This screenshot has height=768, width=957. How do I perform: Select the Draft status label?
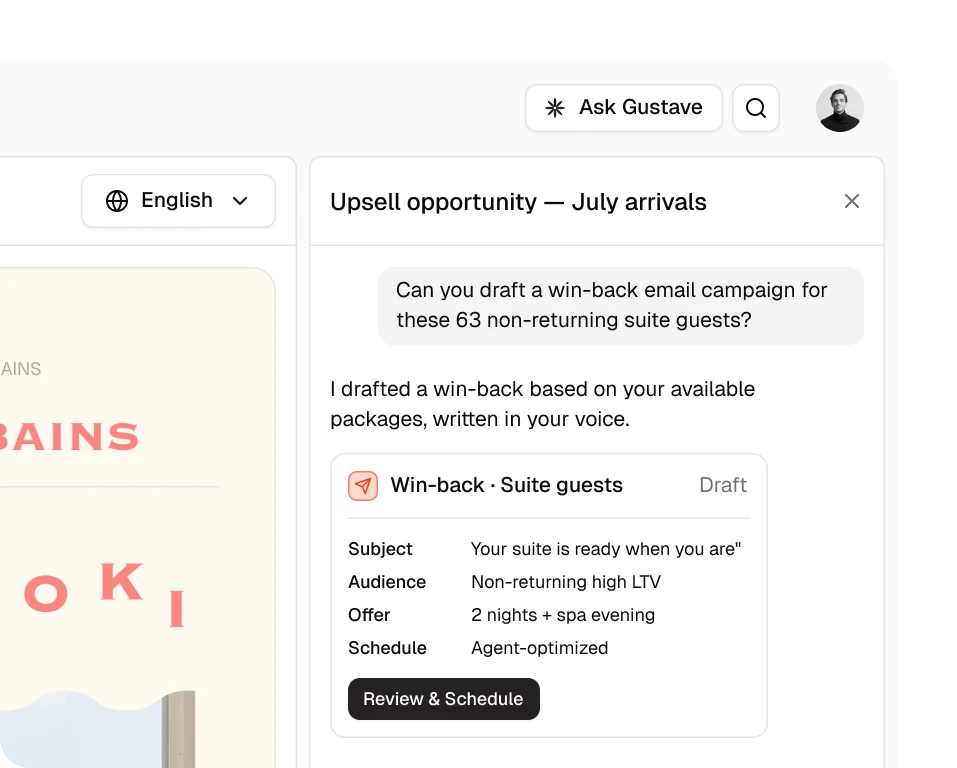[723, 485]
